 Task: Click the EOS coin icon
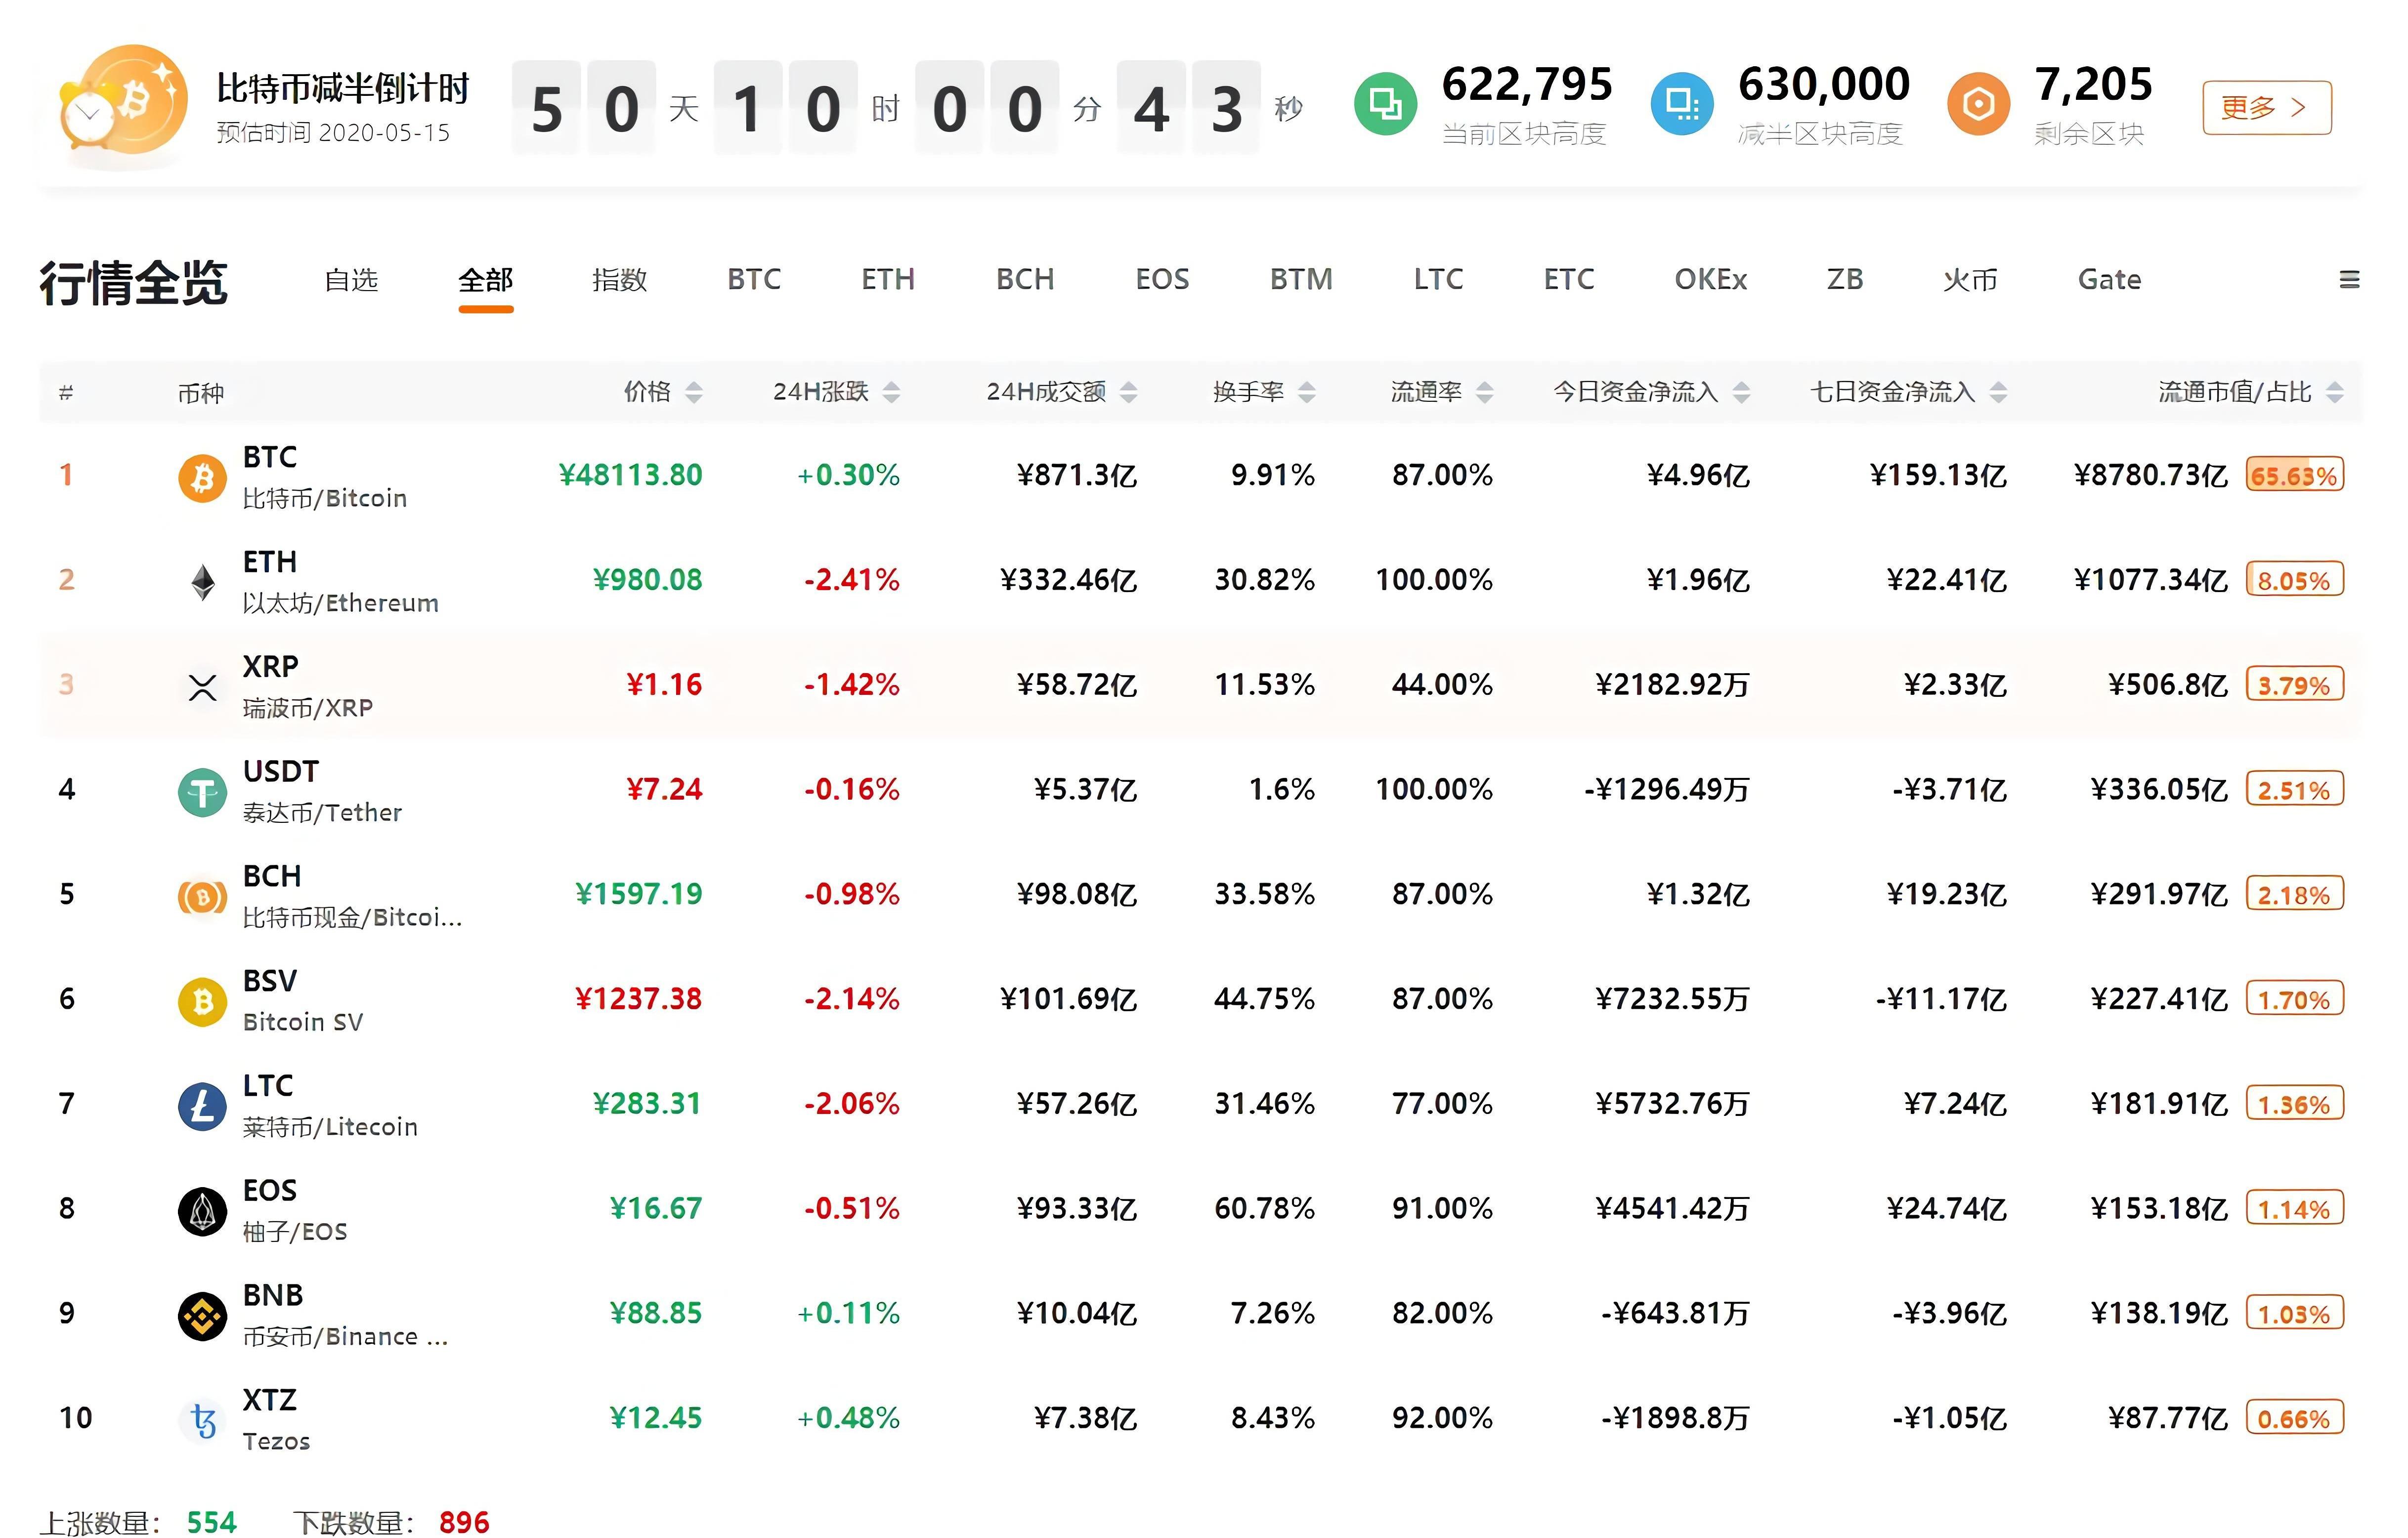pos(202,1211)
